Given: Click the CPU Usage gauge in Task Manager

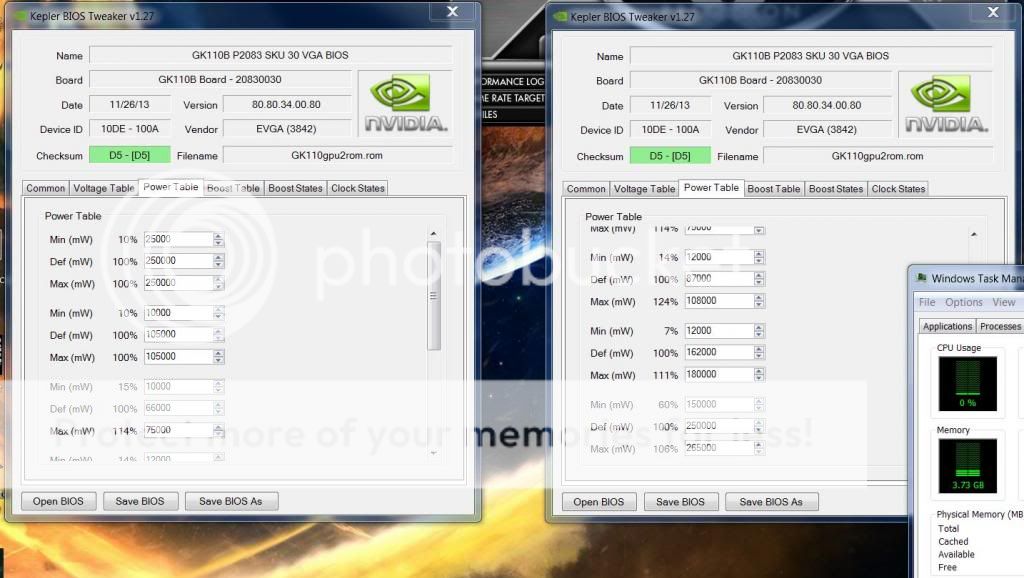Looking at the screenshot, I should click(x=967, y=383).
